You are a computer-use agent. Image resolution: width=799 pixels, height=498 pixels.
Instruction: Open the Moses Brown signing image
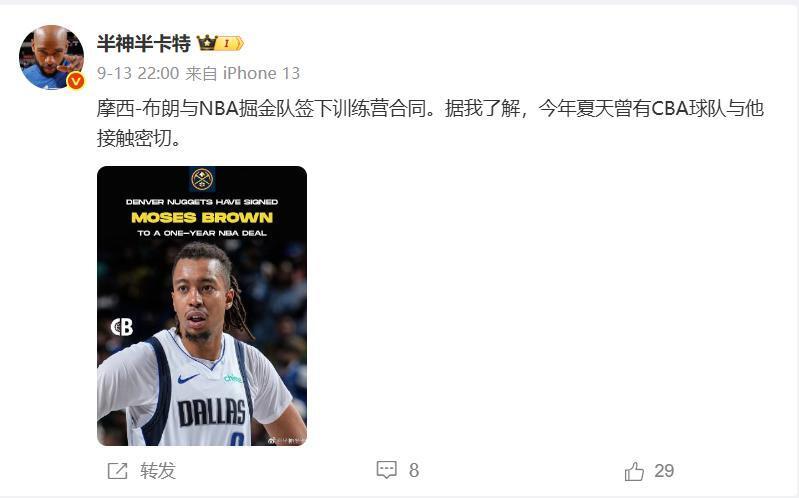point(202,306)
